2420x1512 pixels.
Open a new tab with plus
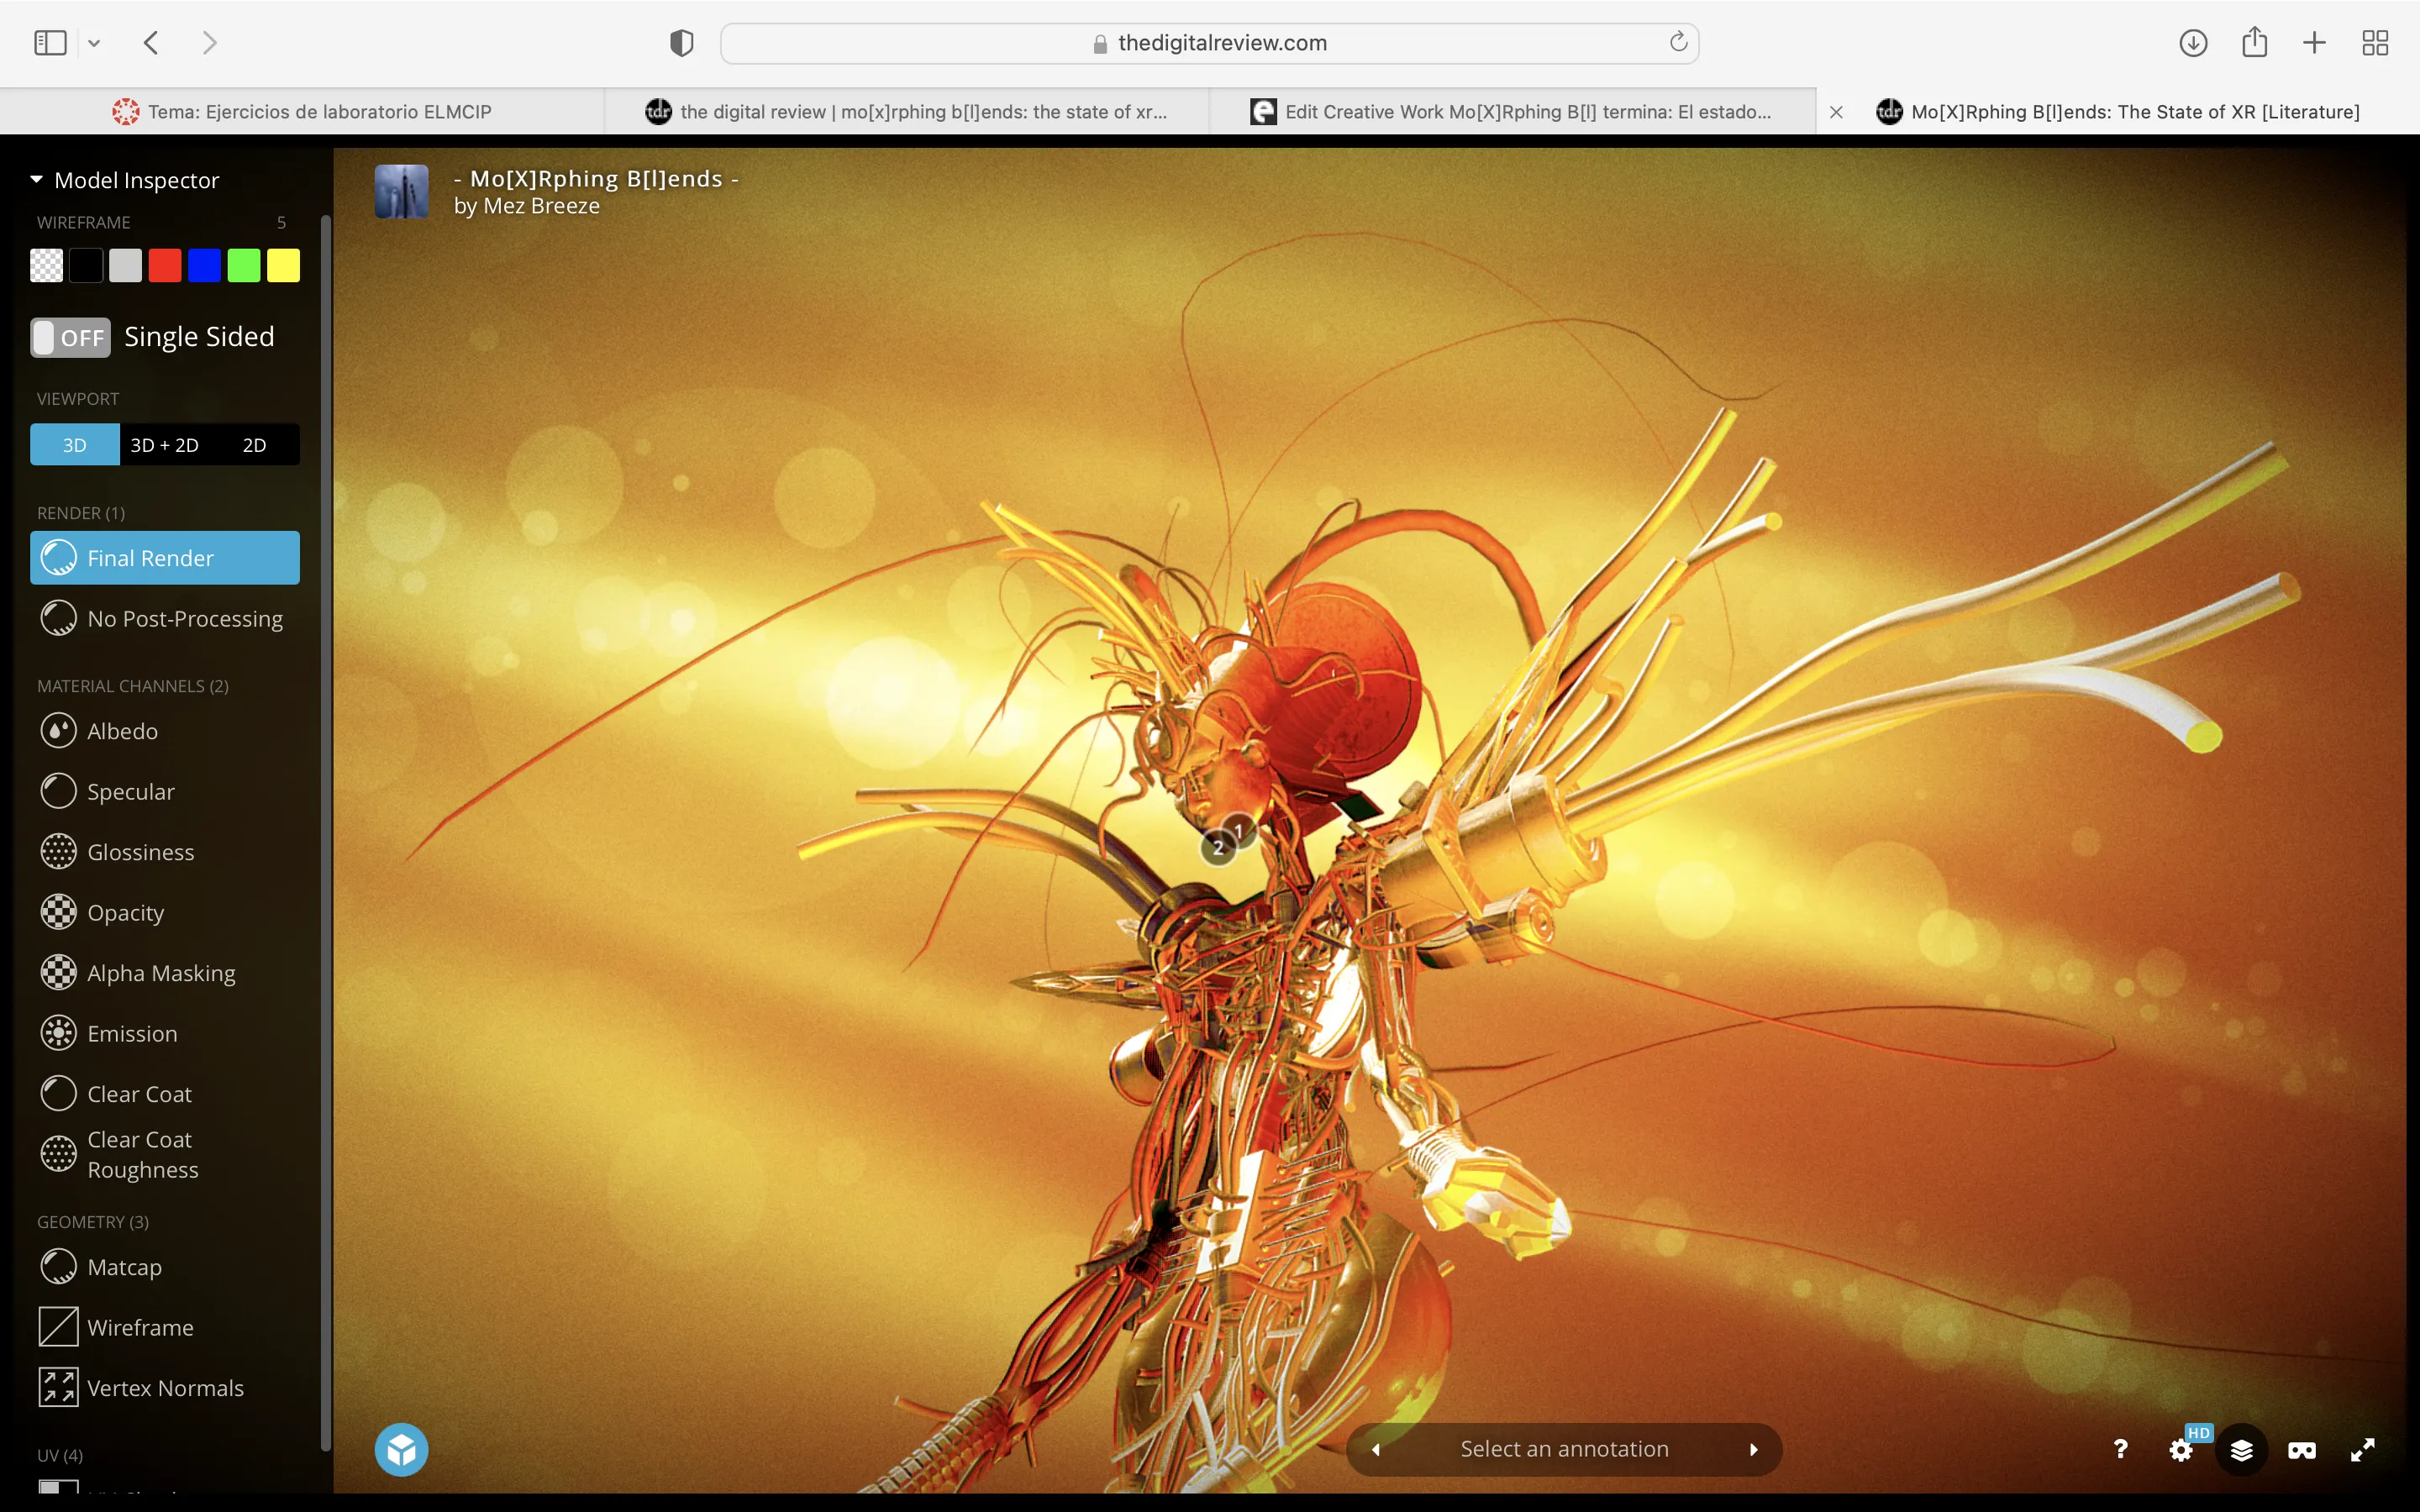click(x=2314, y=42)
